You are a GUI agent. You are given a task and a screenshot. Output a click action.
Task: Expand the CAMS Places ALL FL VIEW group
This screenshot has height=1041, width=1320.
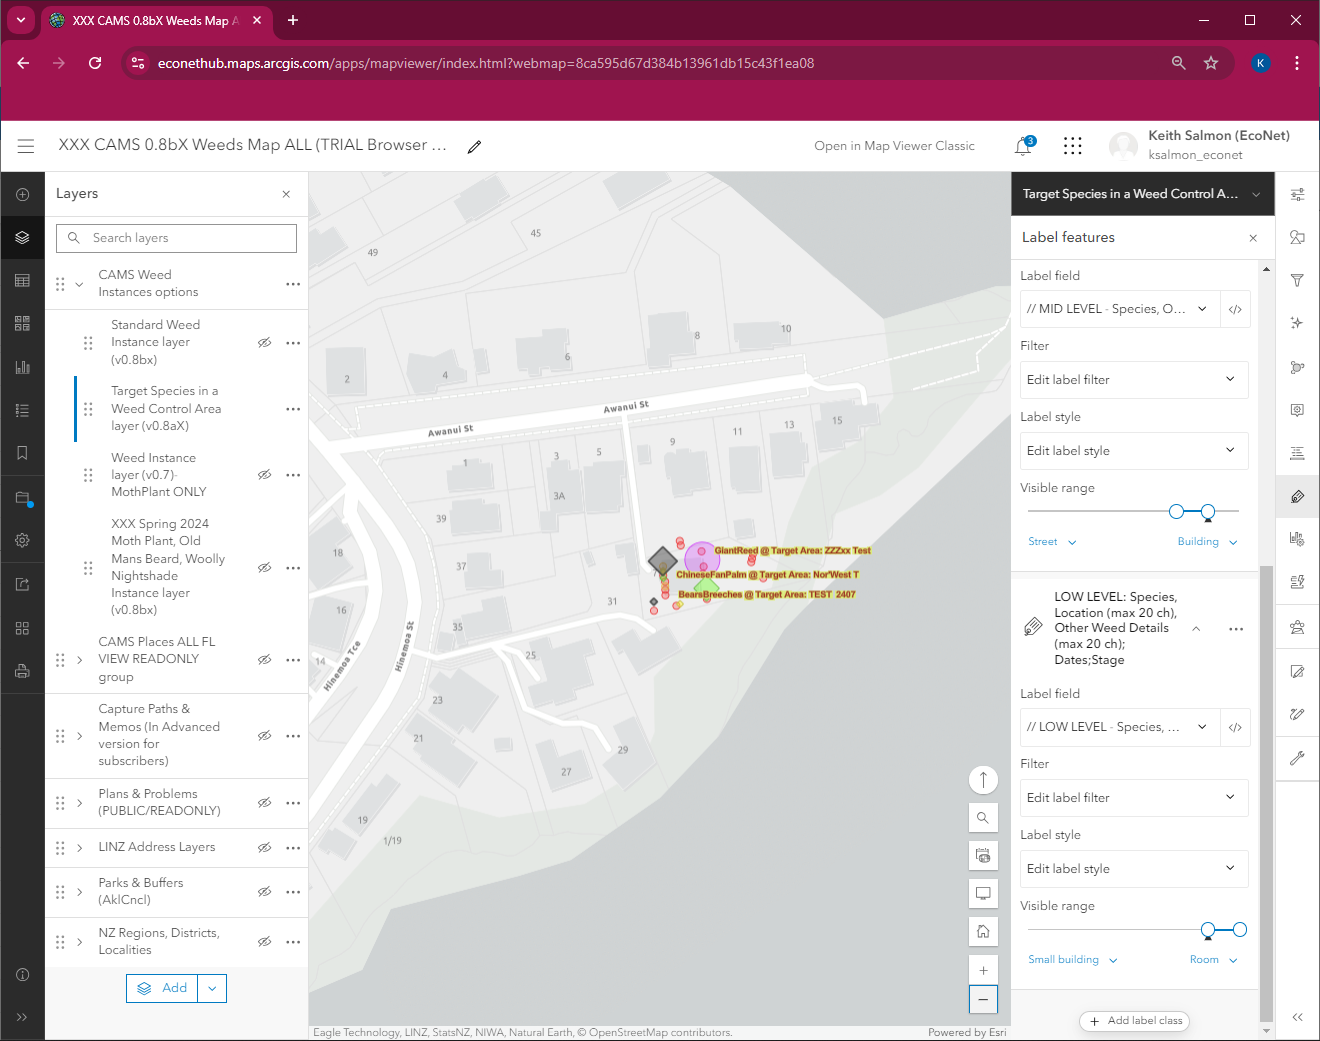(x=79, y=659)
